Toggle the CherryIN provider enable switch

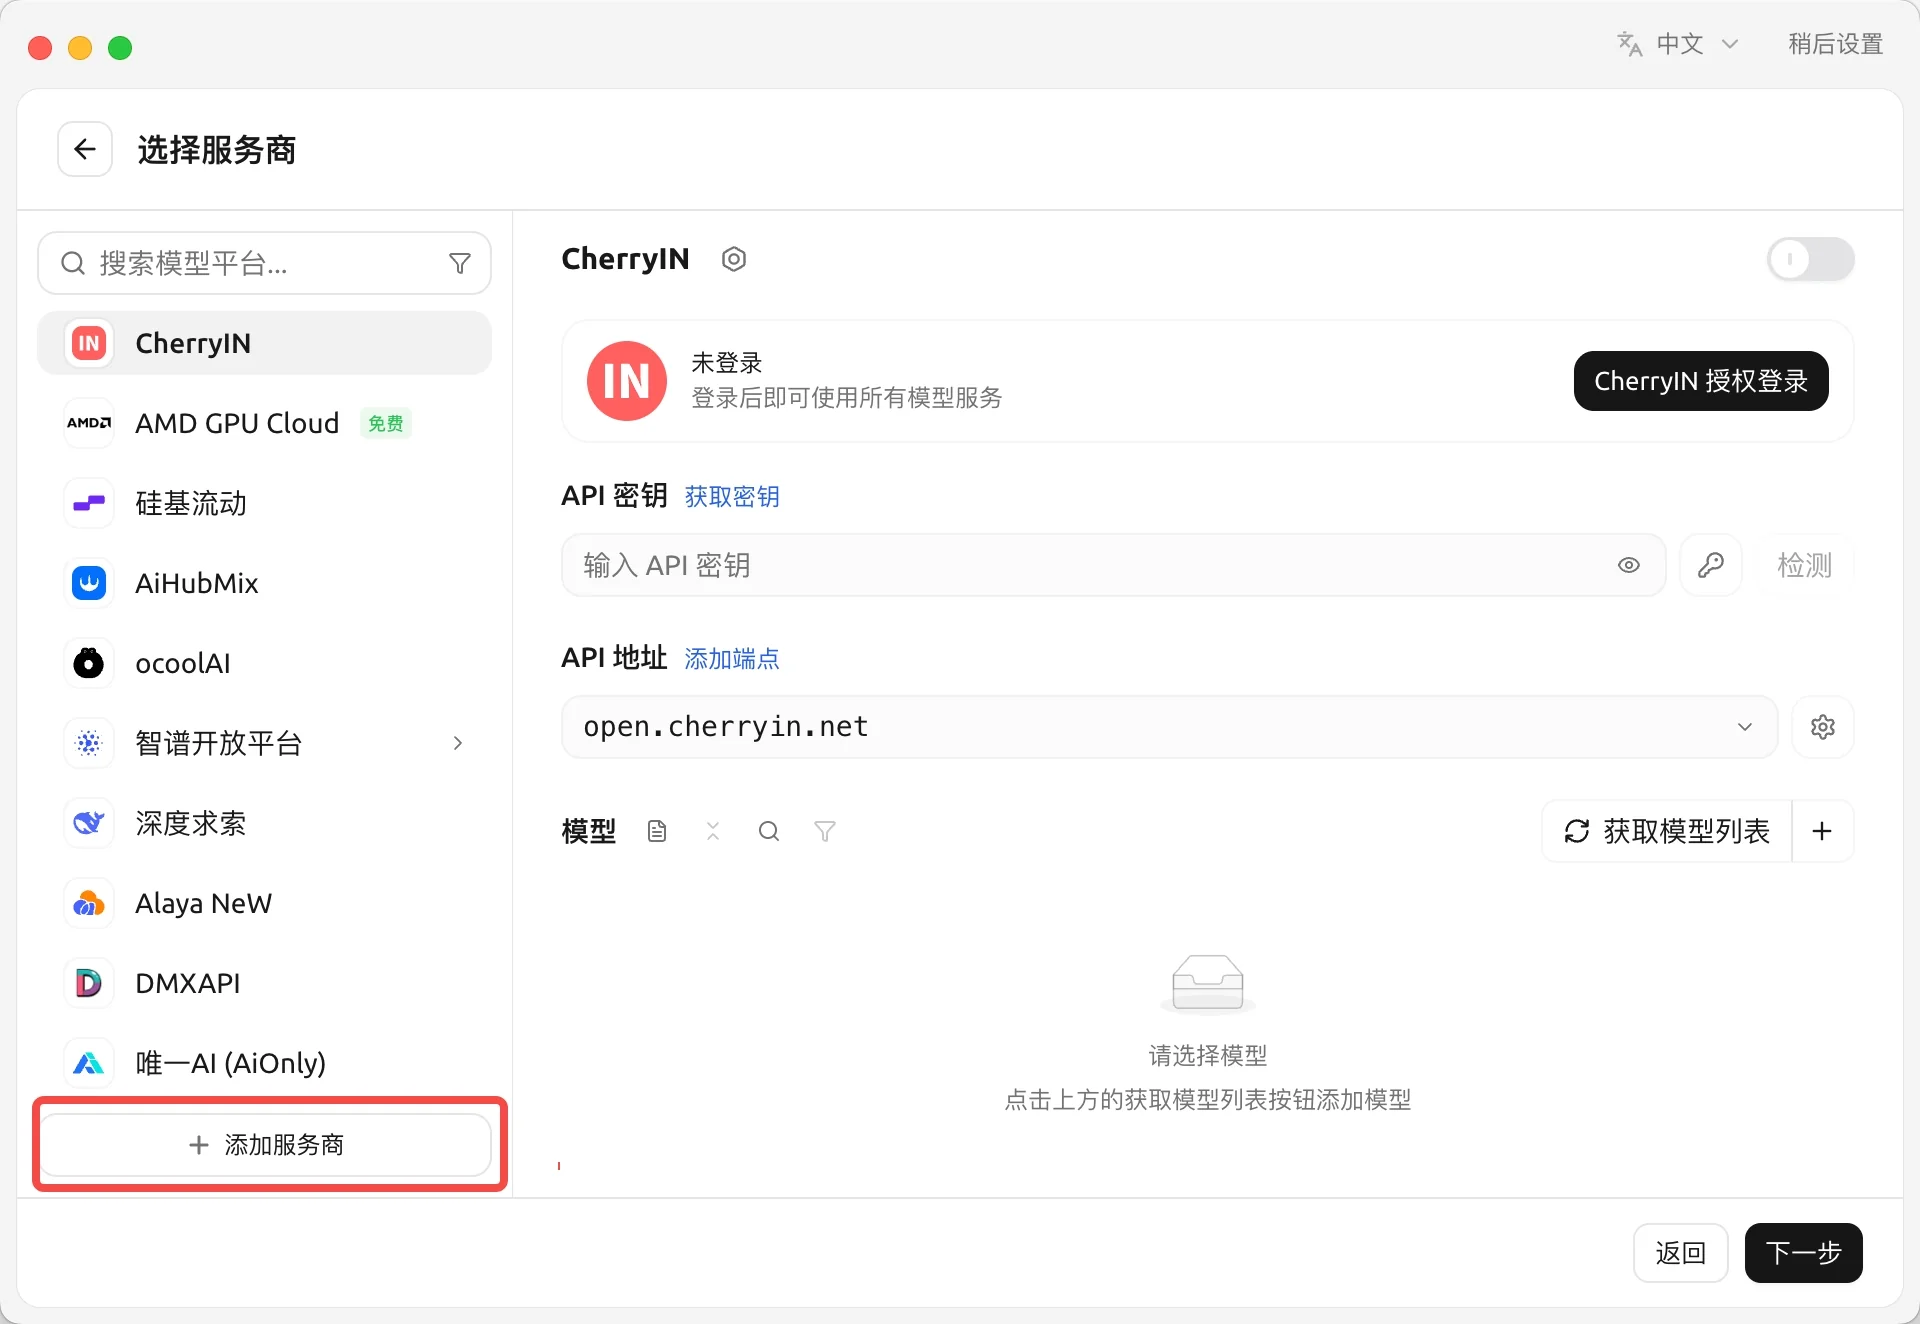pyautogui.click(x=1811, y=259)
